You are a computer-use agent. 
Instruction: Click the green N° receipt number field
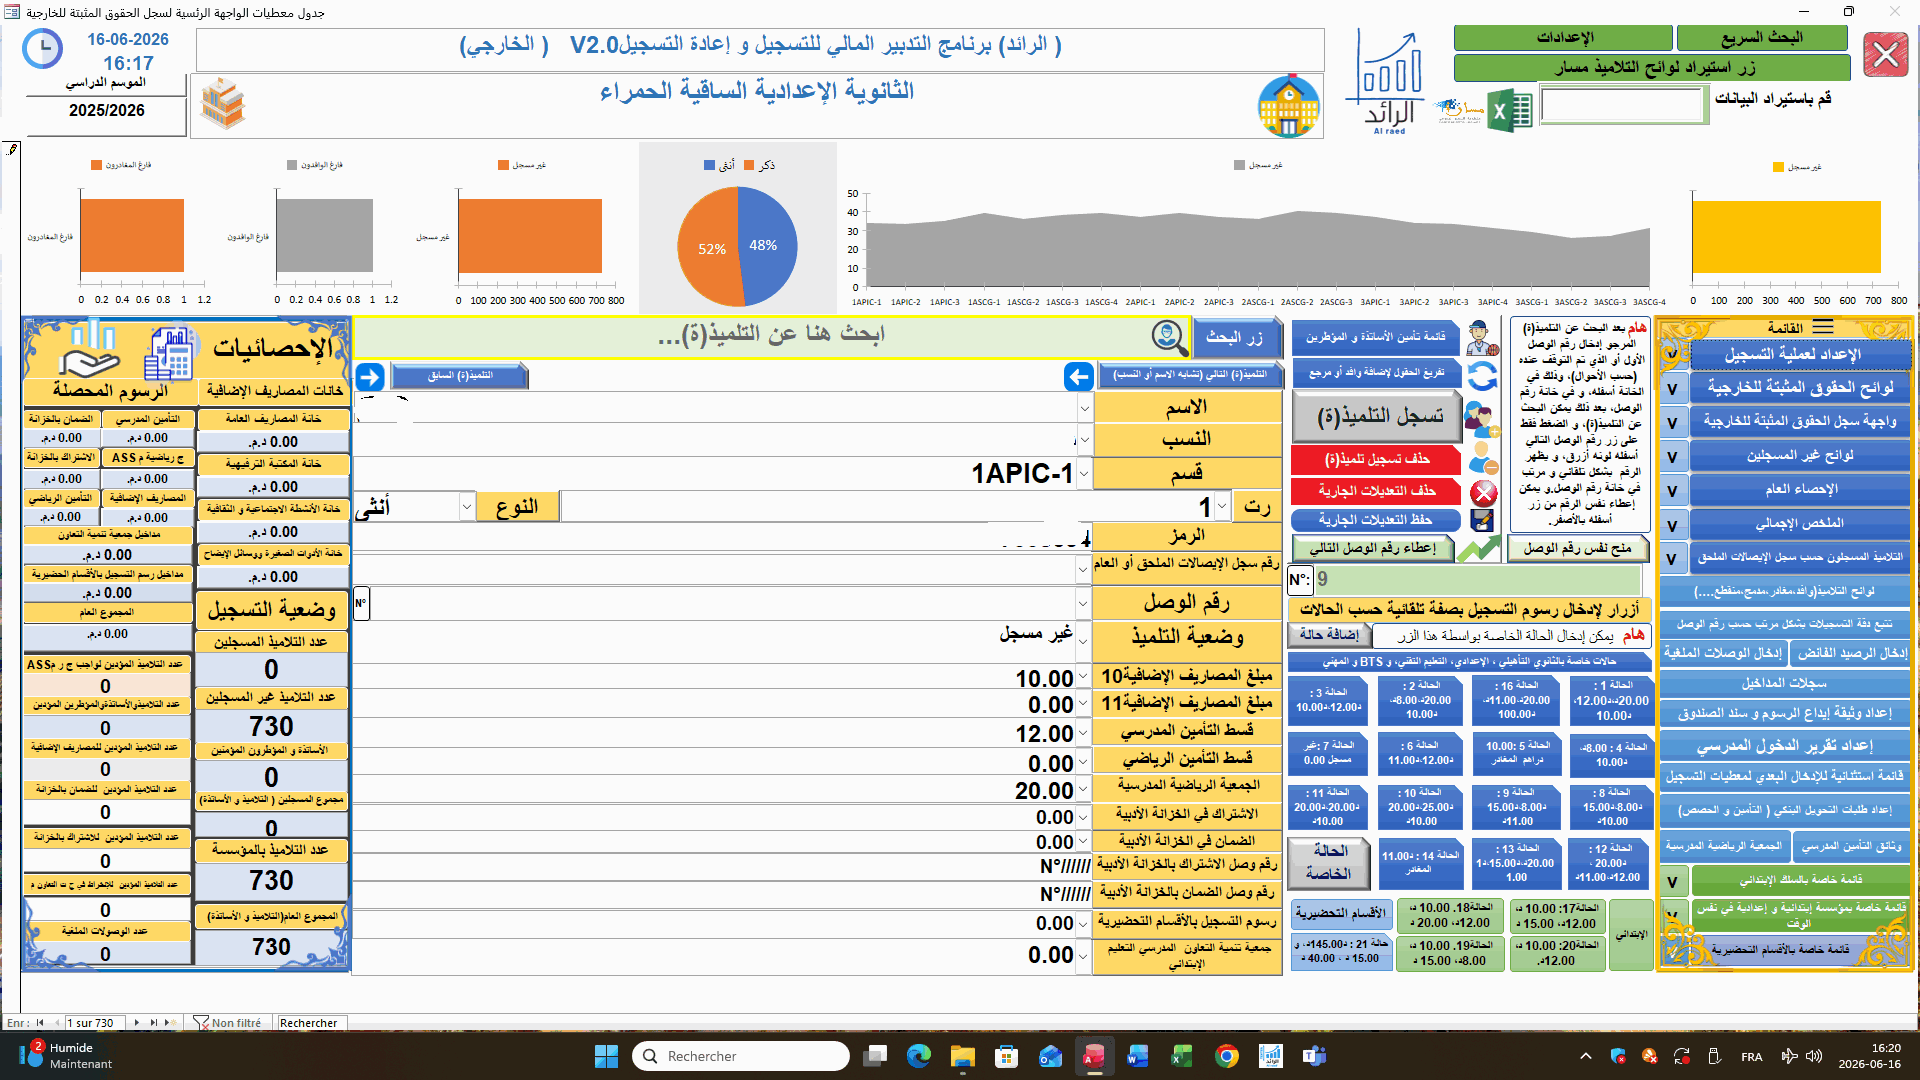click(x=1477, y=579)
